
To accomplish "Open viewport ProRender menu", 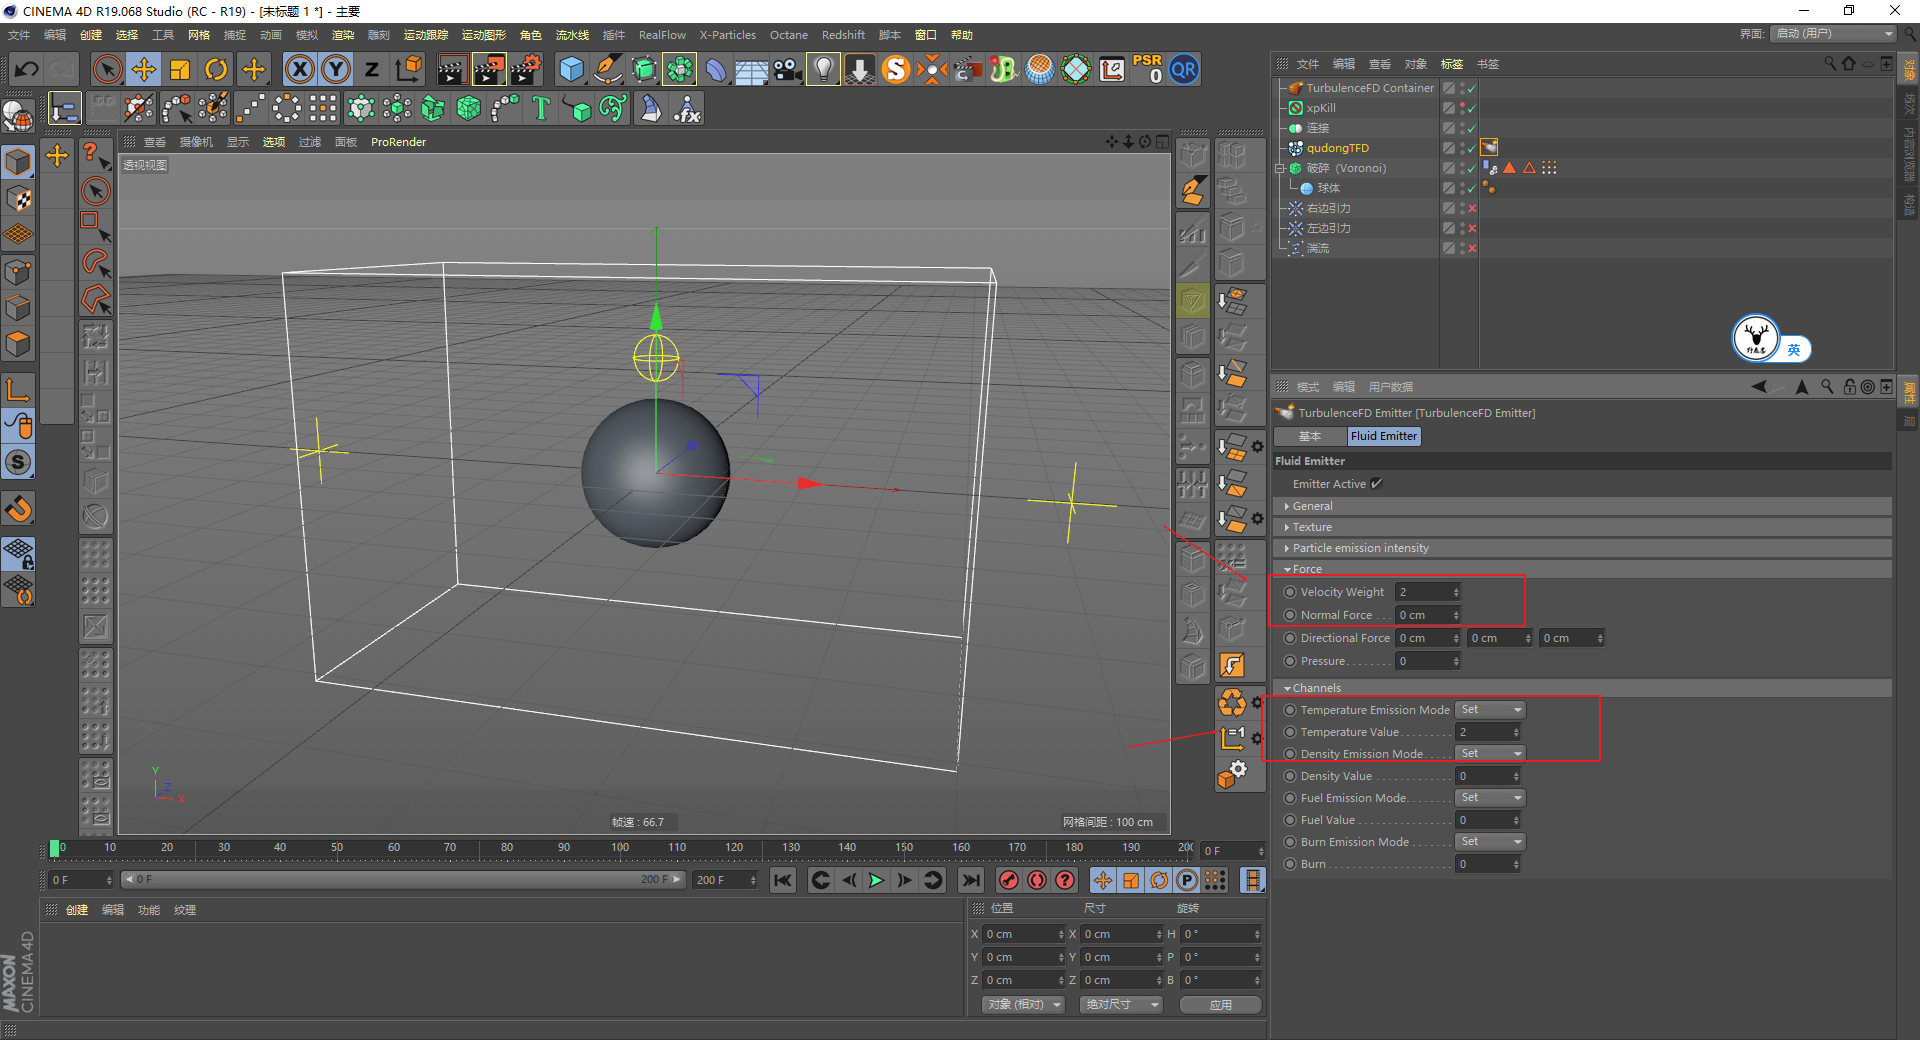I will (398, 142).
